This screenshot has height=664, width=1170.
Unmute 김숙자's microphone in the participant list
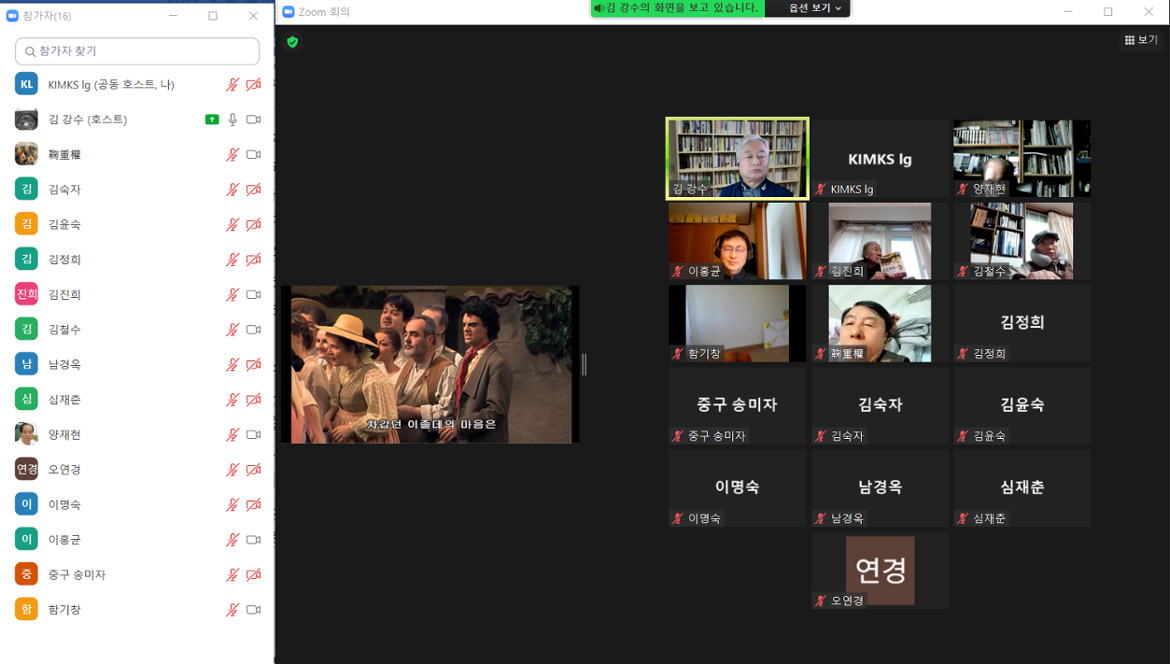click(x=232, y=189)
